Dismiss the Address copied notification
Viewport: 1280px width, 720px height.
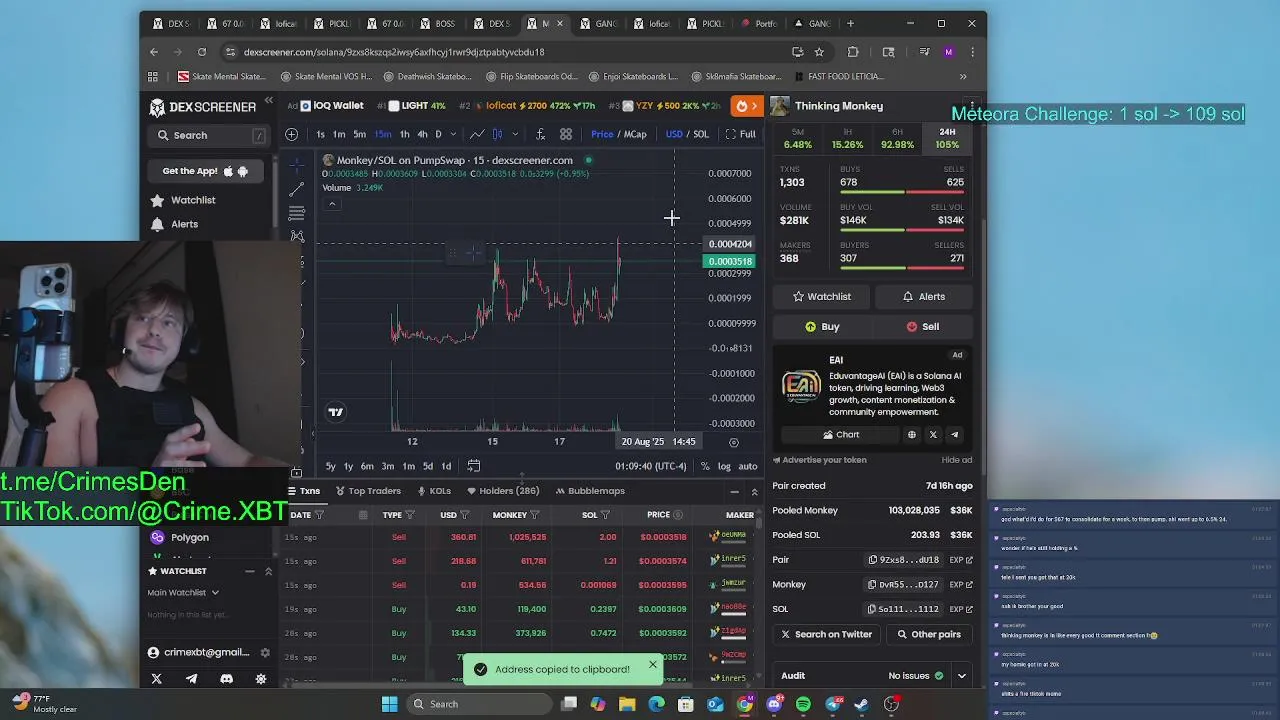[653, 664]
